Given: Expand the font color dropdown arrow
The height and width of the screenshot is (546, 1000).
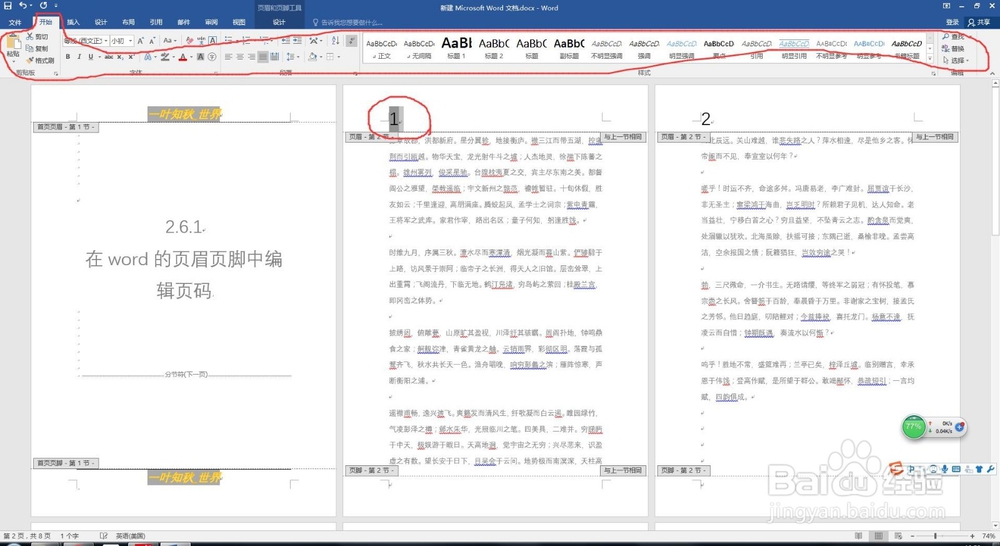Looking at the screenshot, I should click(191, 57).
